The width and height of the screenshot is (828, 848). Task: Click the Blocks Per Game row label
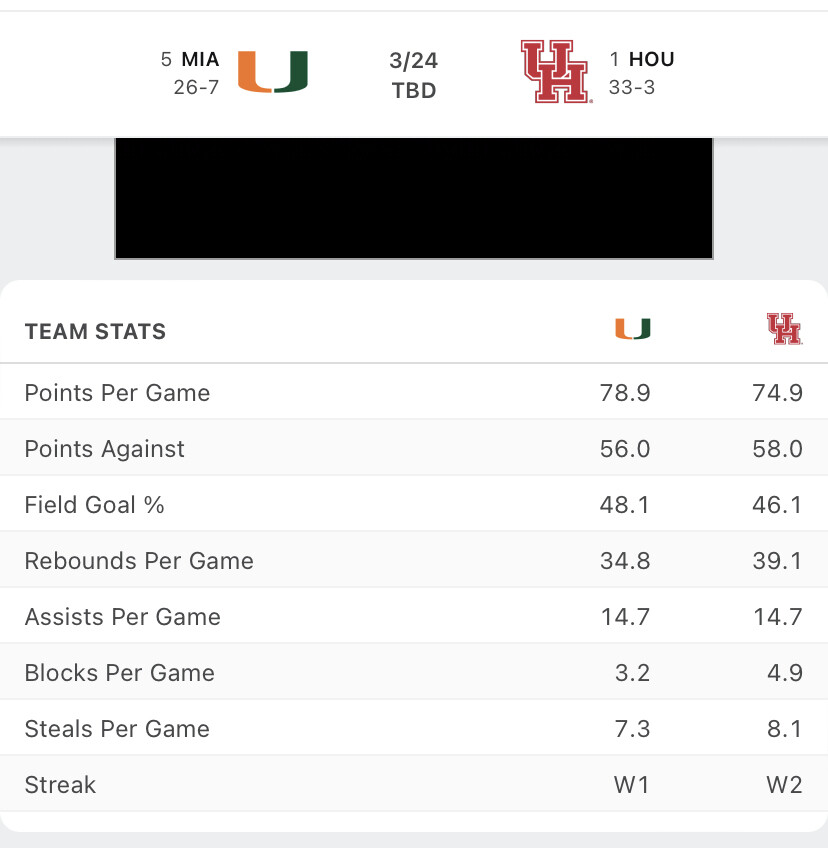click(119, 673)
